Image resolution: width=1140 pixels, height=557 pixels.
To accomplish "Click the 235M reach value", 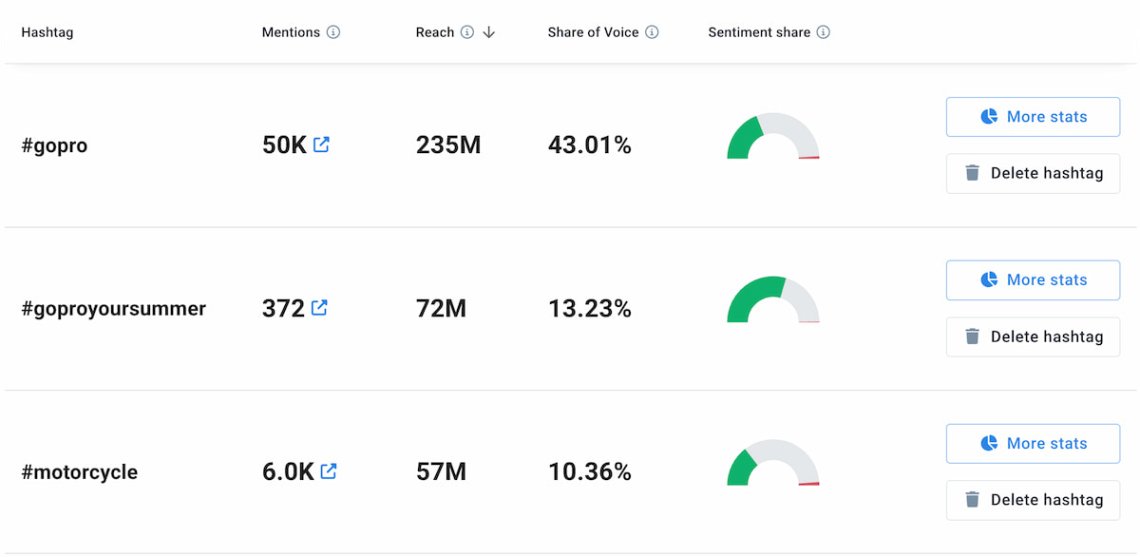I will pos(449,145).
